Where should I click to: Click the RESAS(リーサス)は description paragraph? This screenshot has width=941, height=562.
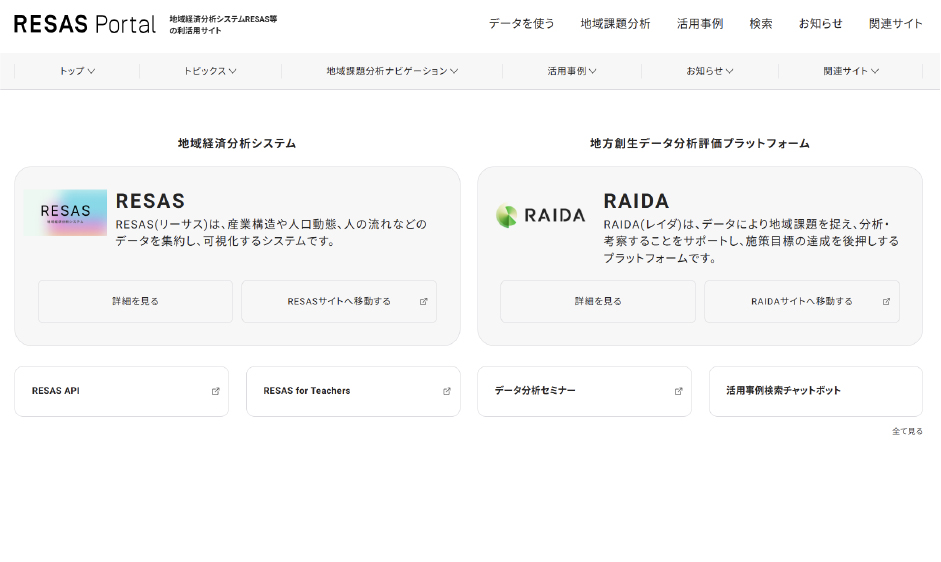click(x=271, y=232)
